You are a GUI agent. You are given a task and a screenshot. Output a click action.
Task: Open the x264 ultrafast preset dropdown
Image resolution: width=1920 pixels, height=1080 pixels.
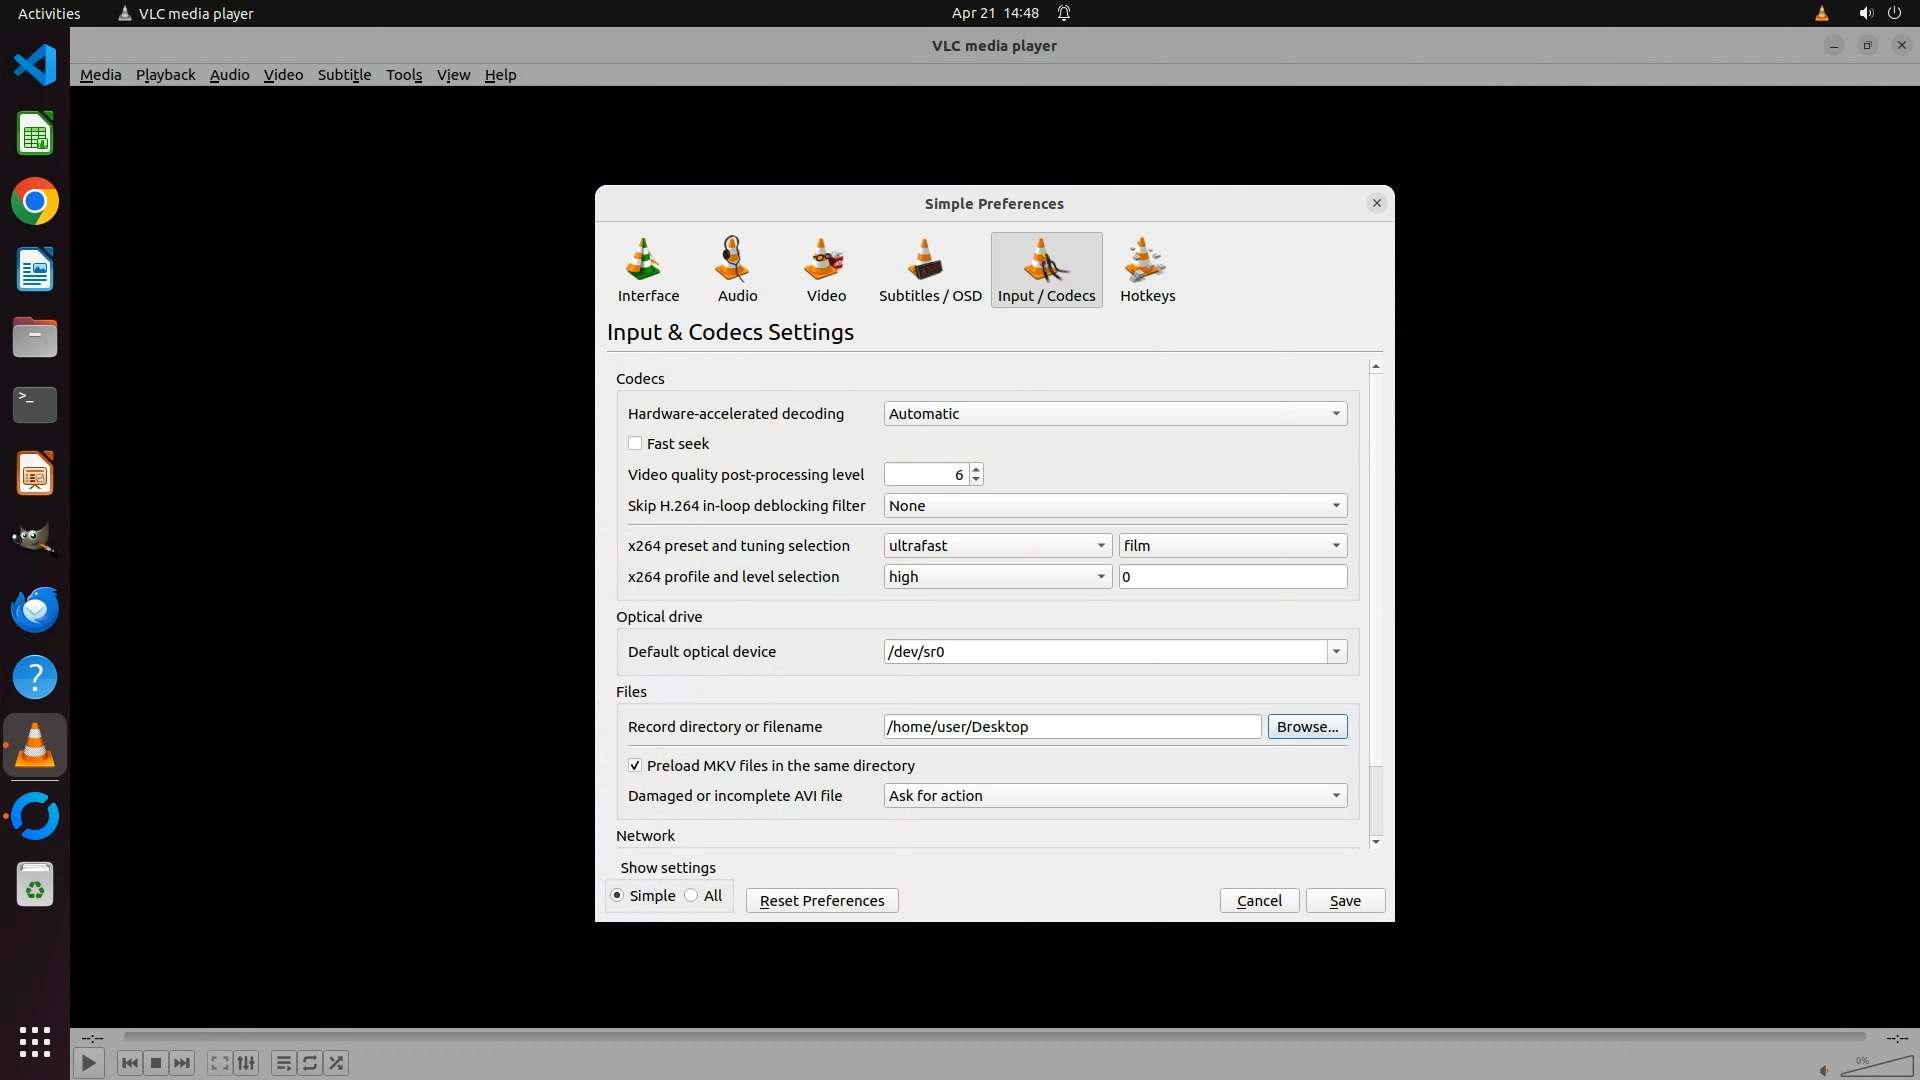tap(997, 545)
